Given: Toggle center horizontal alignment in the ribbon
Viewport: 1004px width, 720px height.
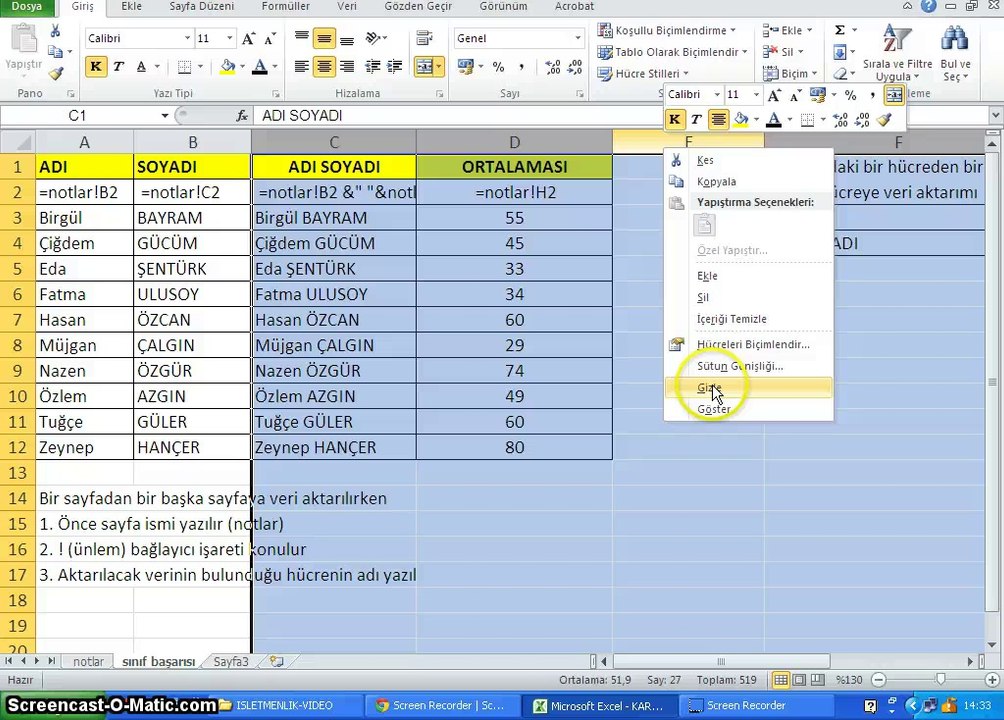Looking at the screenshot, I should (x=324, y=66).
